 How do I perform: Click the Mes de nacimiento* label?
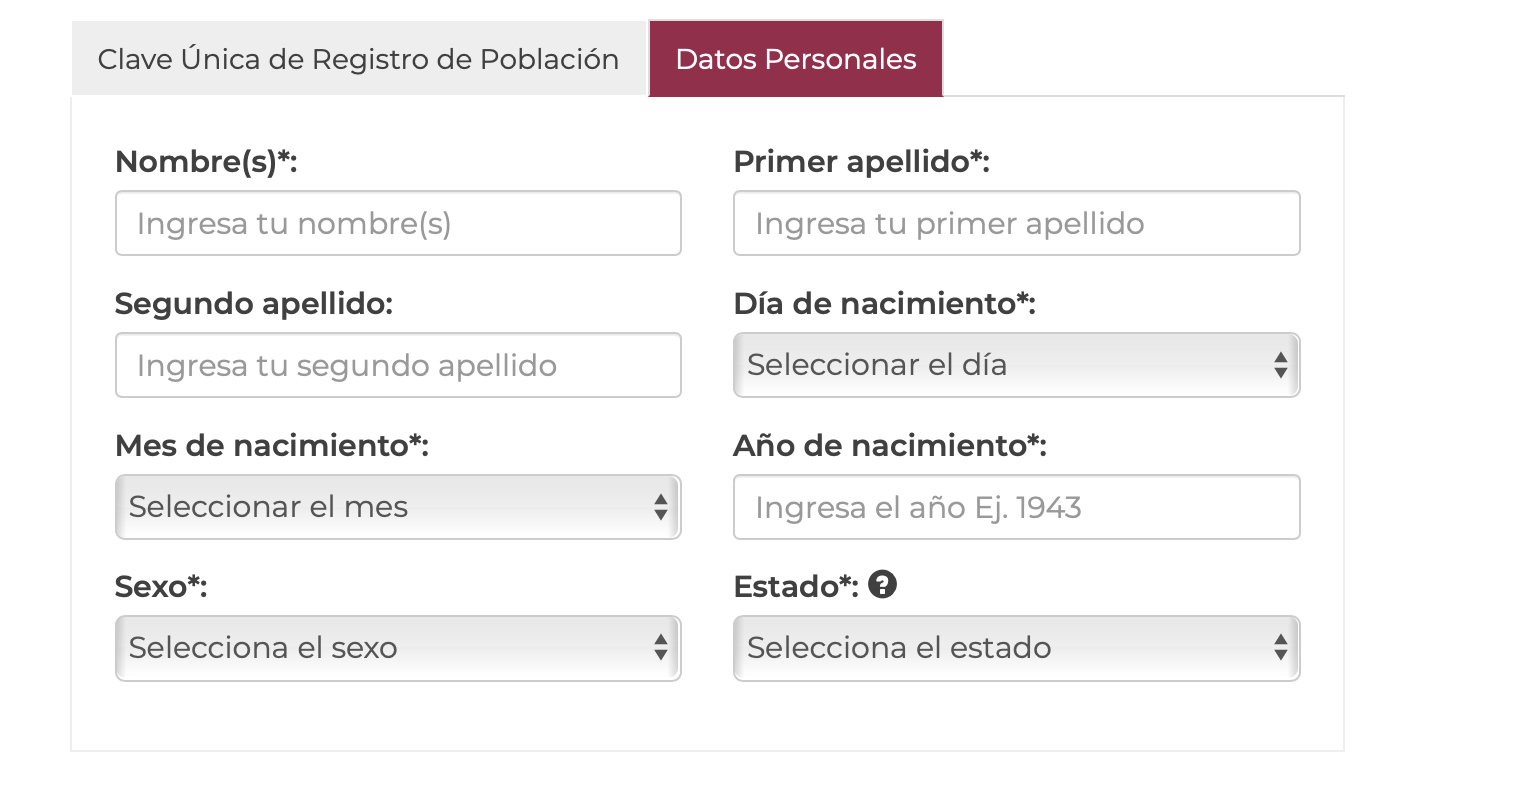pos(272,445)
